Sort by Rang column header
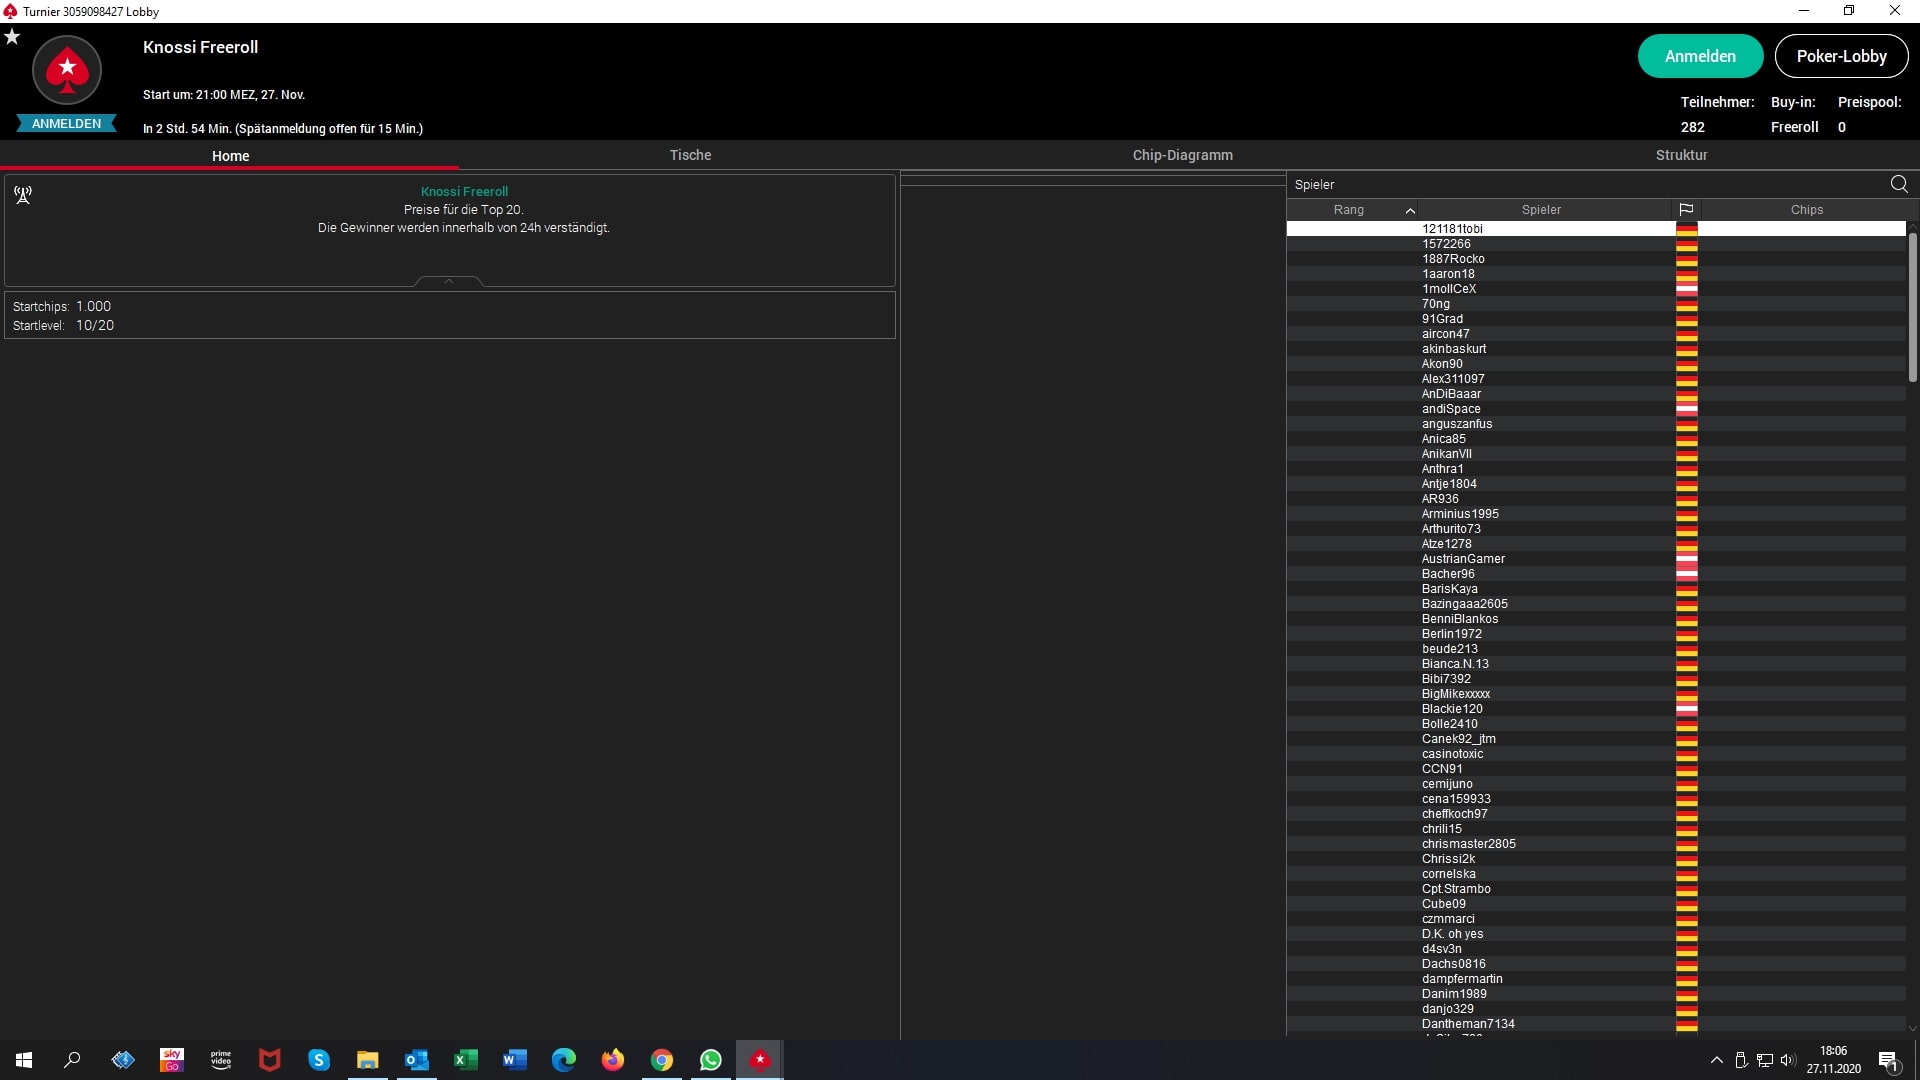 (x=1348, y=210)
